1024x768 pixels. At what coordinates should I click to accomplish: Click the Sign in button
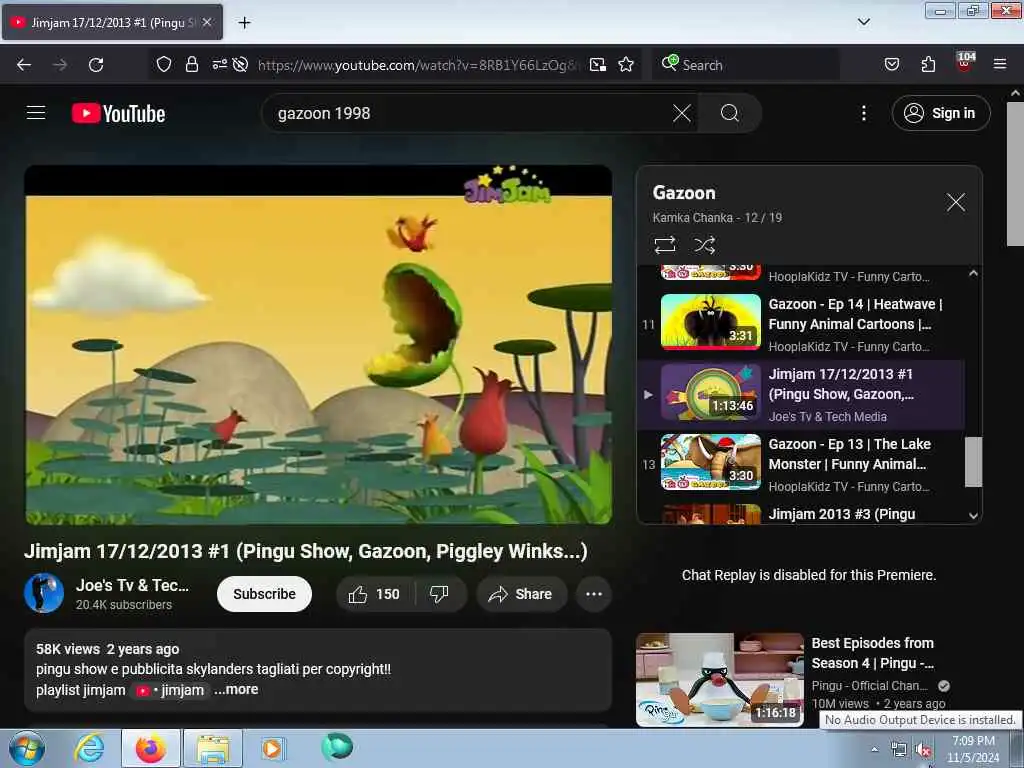[x=940, y=113]
